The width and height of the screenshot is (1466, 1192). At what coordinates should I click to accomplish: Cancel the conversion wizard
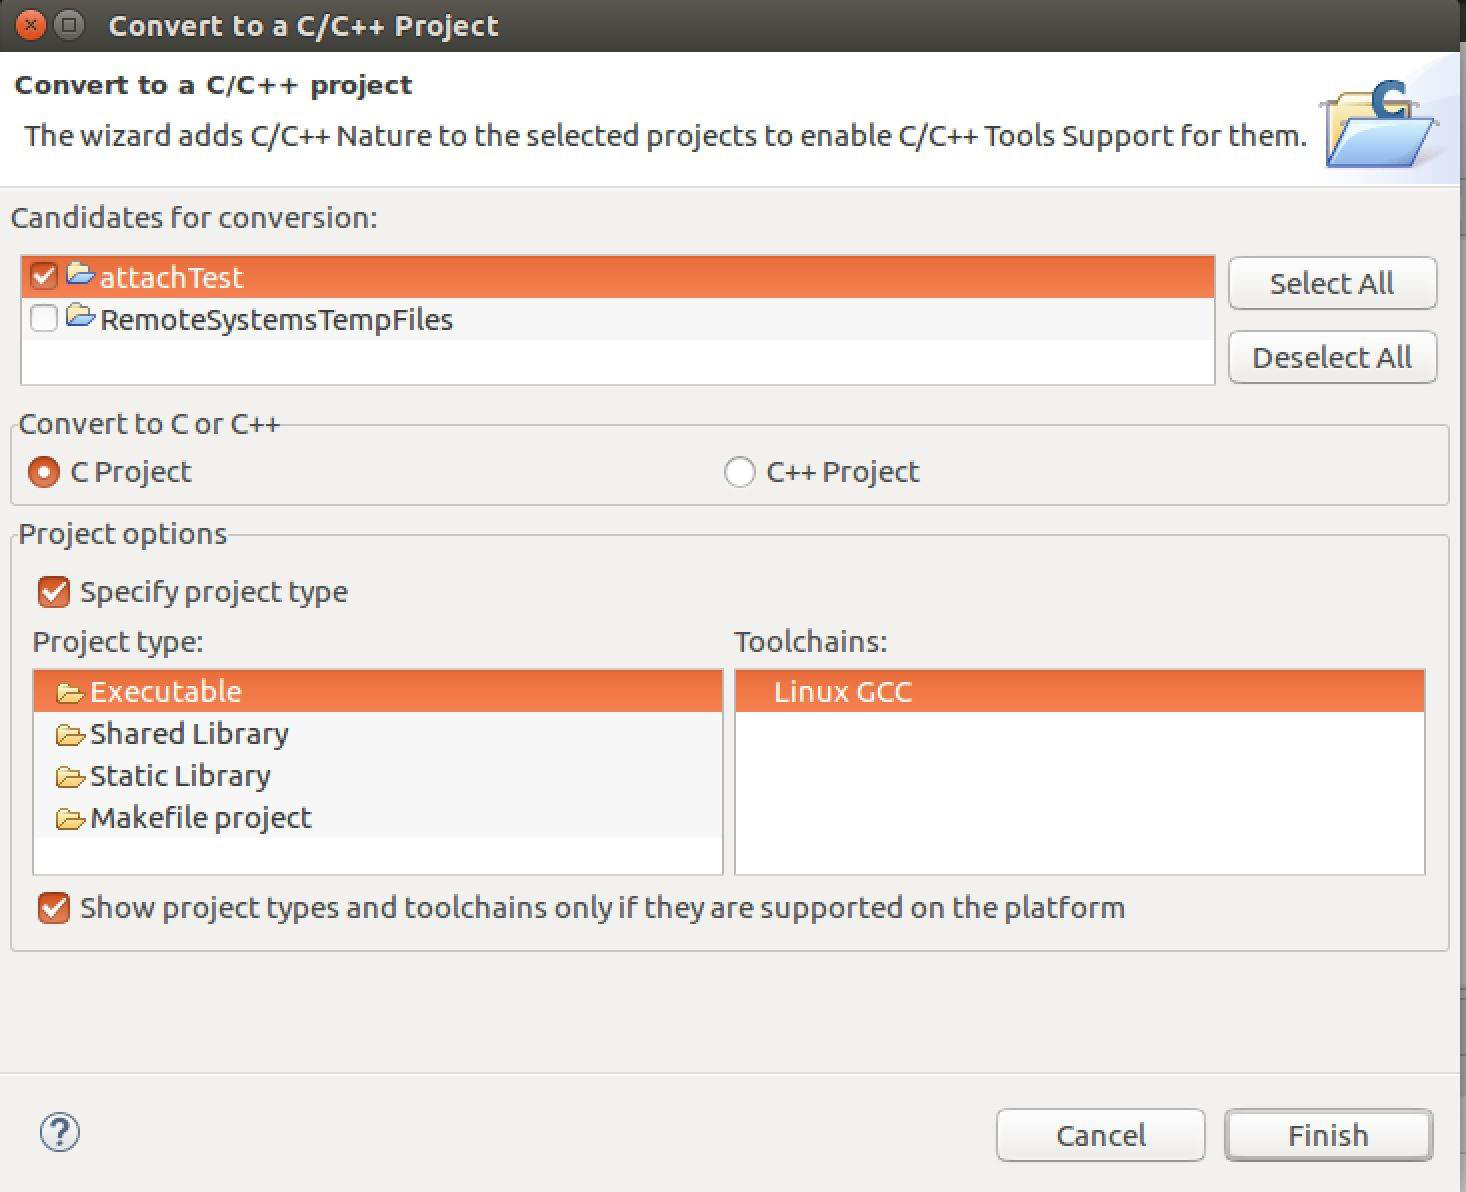1100,1135
